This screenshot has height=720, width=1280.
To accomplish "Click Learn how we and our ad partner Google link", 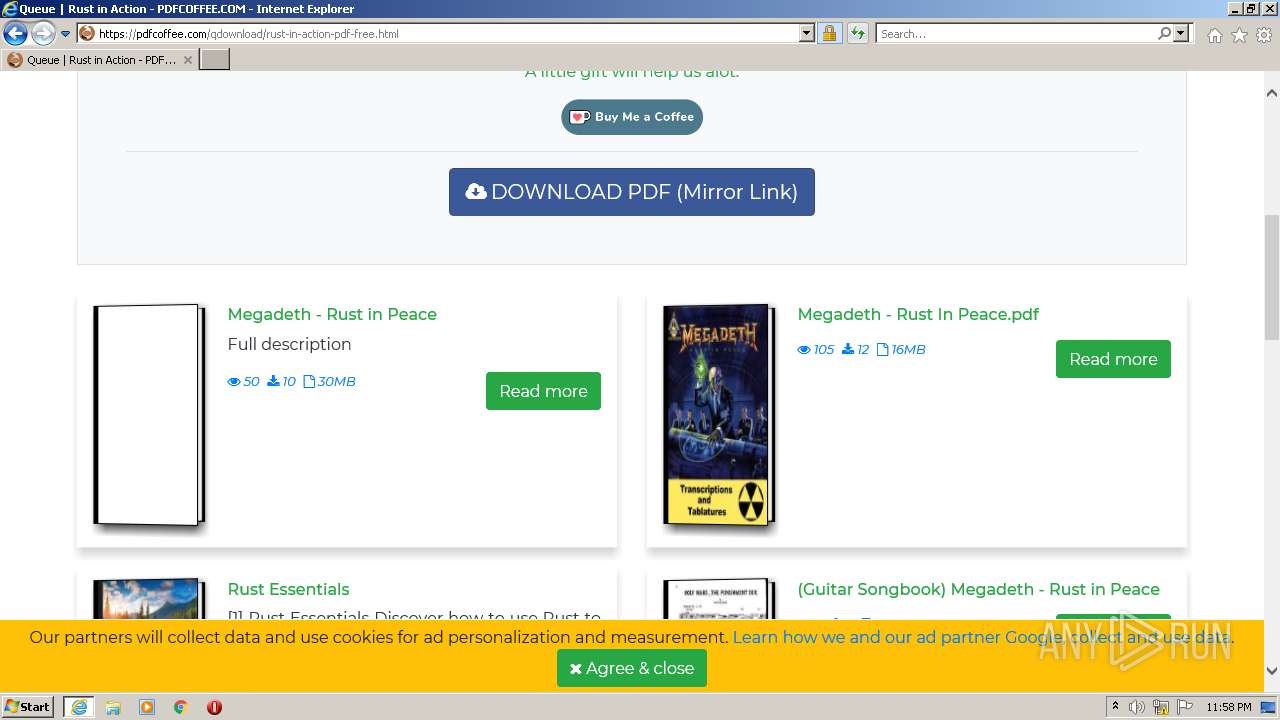I will 983,637.
